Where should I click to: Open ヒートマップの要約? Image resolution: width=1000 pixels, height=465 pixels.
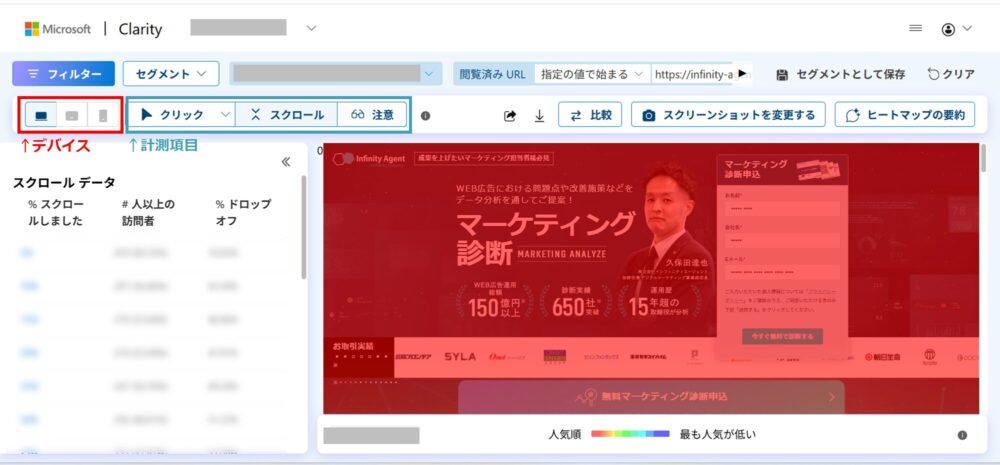[904, 115]
